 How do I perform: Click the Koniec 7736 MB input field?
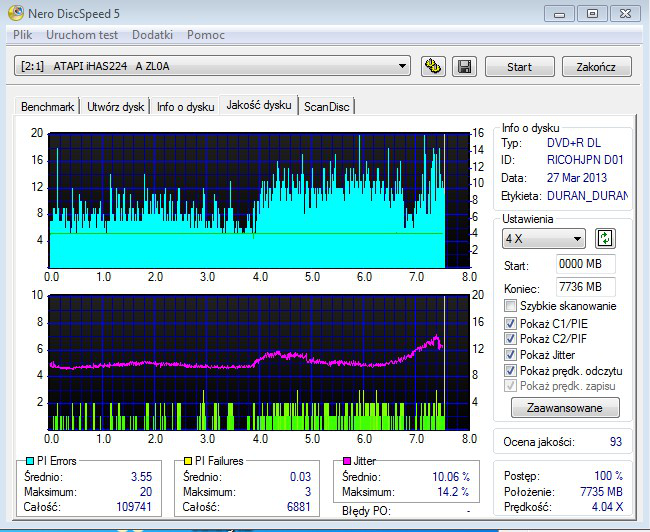coord(585,287)
